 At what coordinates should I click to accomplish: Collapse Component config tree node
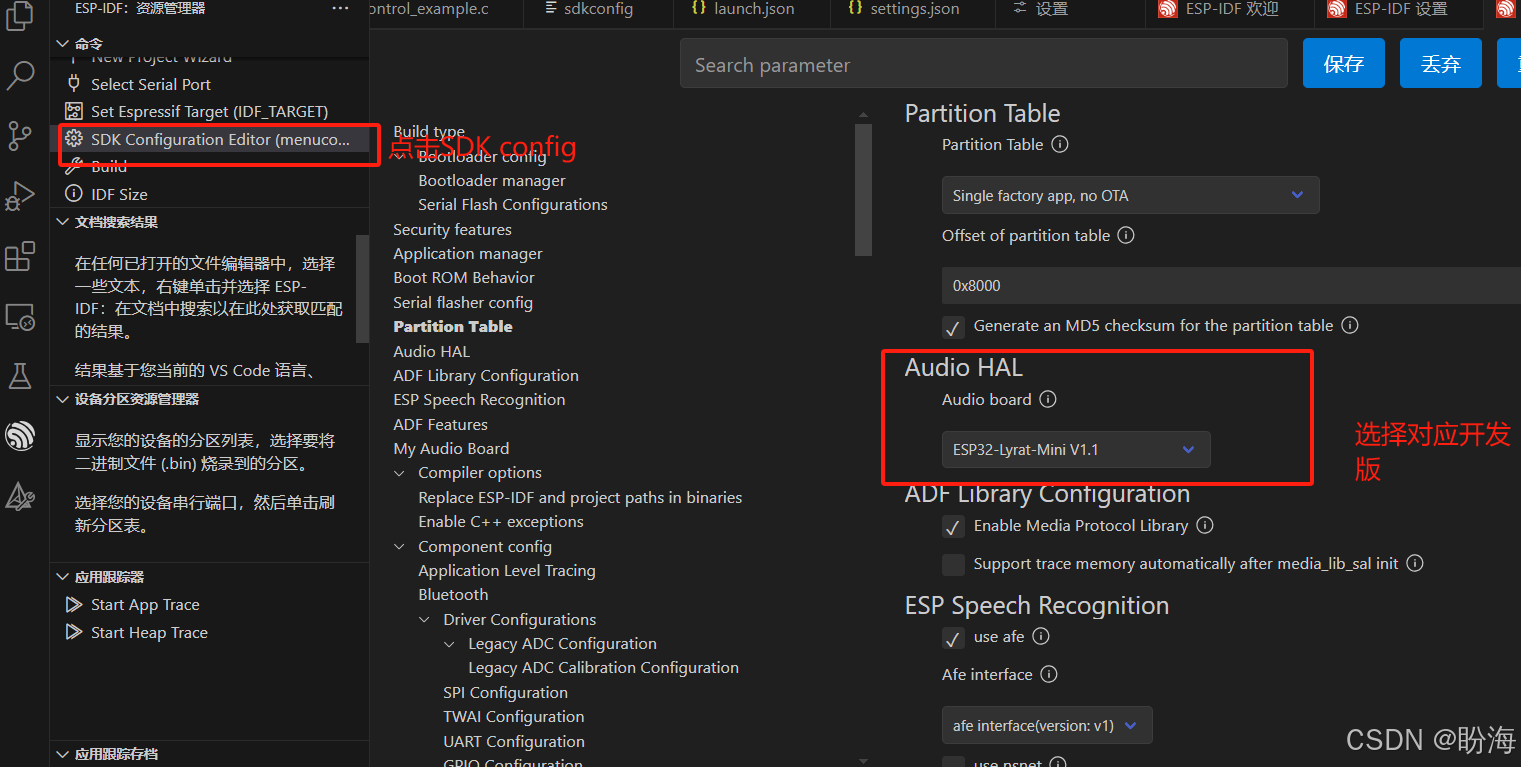pyautogui.click(x=400, y=547)
